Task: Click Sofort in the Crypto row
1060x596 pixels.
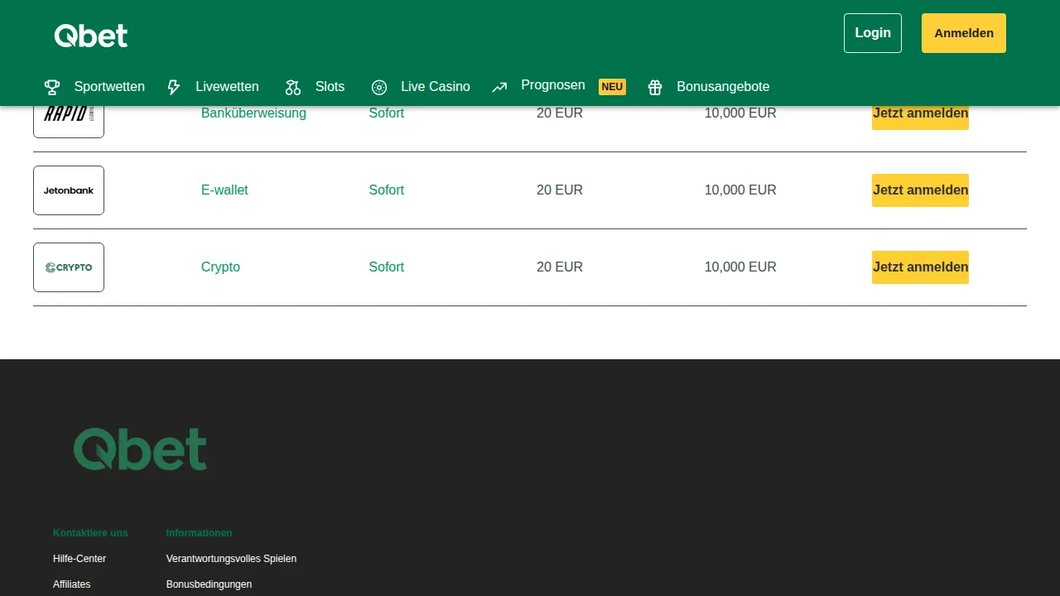Action: pos(386,268)
